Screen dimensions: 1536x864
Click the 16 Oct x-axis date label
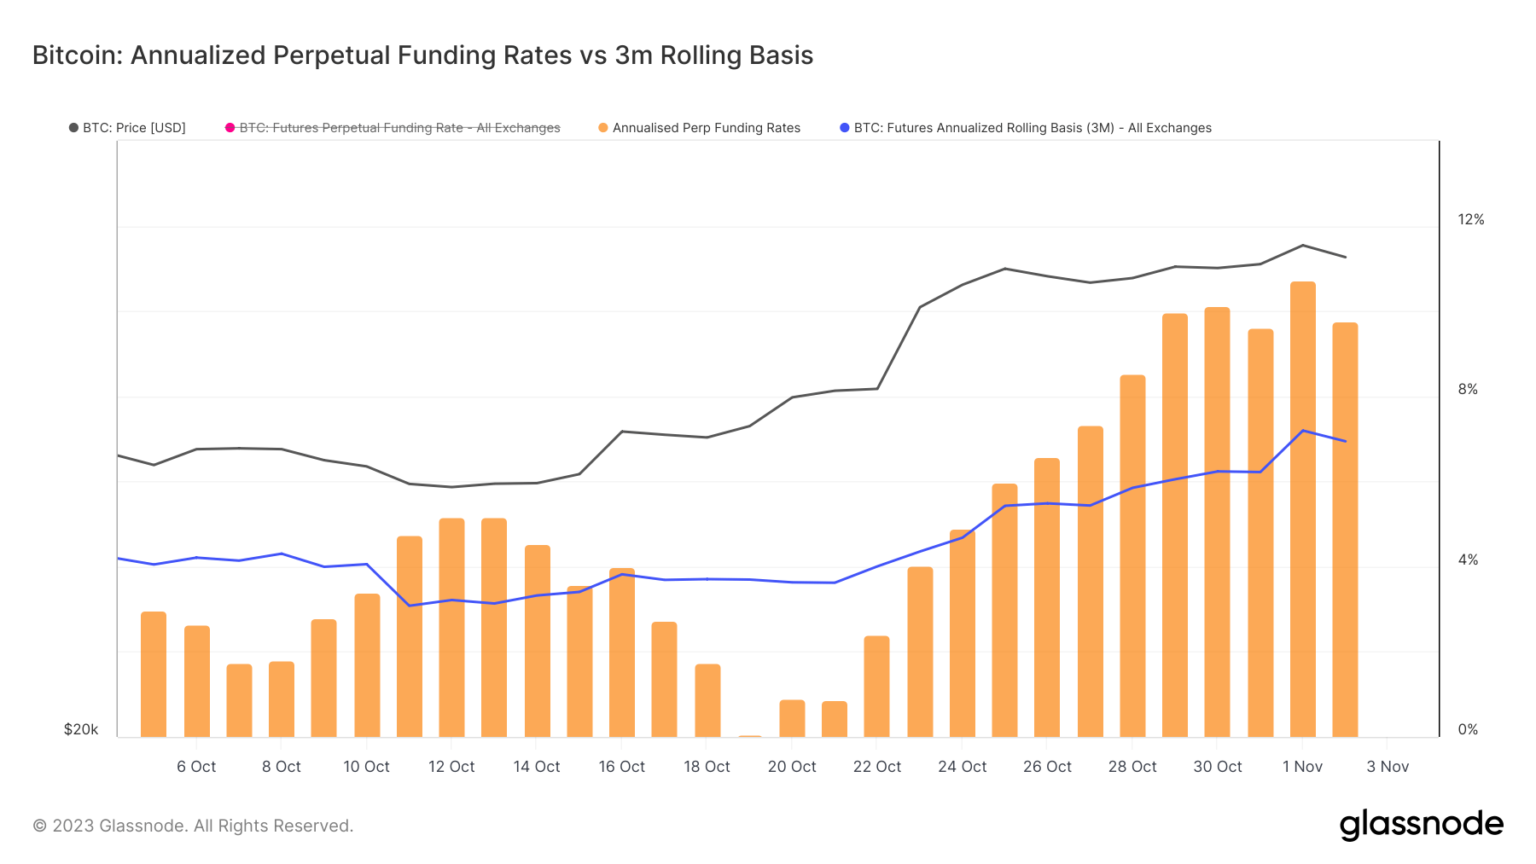(622, 767)
